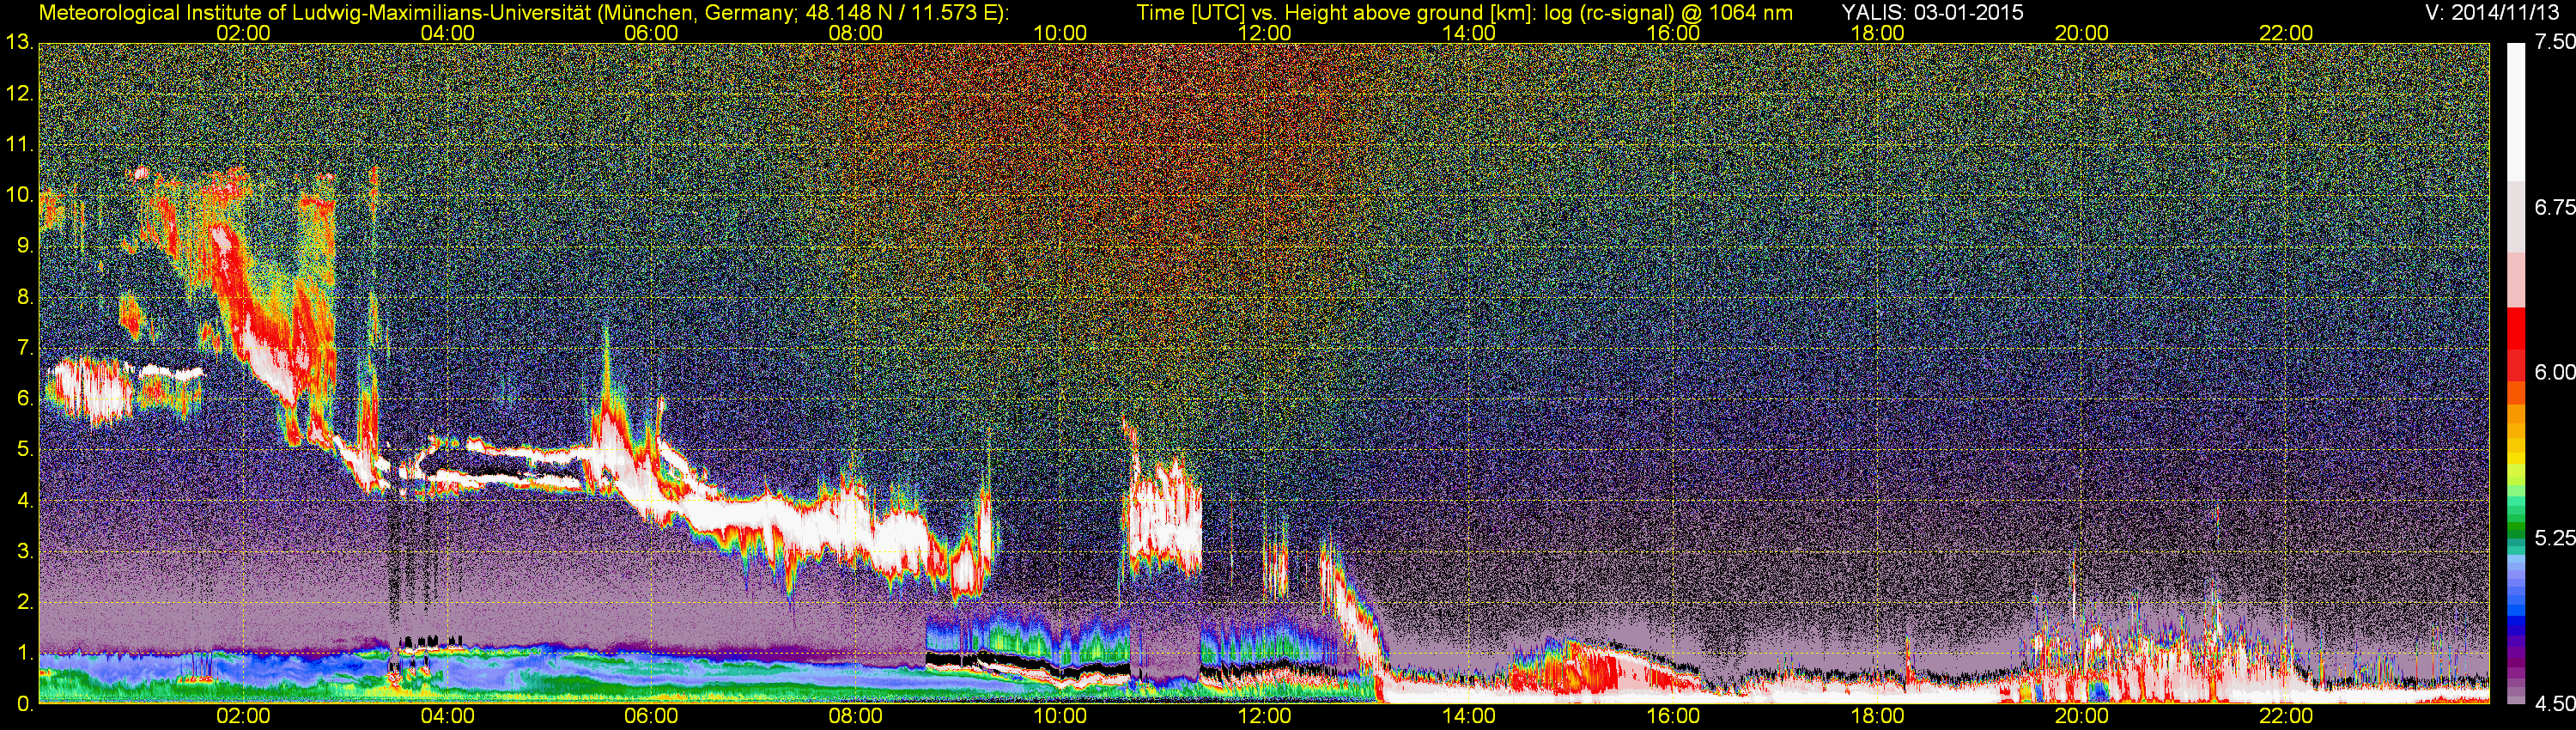Click the top axis '22:00' time label
The width and height of the screenshot is (2576, 730).
tap(2286, 33)
